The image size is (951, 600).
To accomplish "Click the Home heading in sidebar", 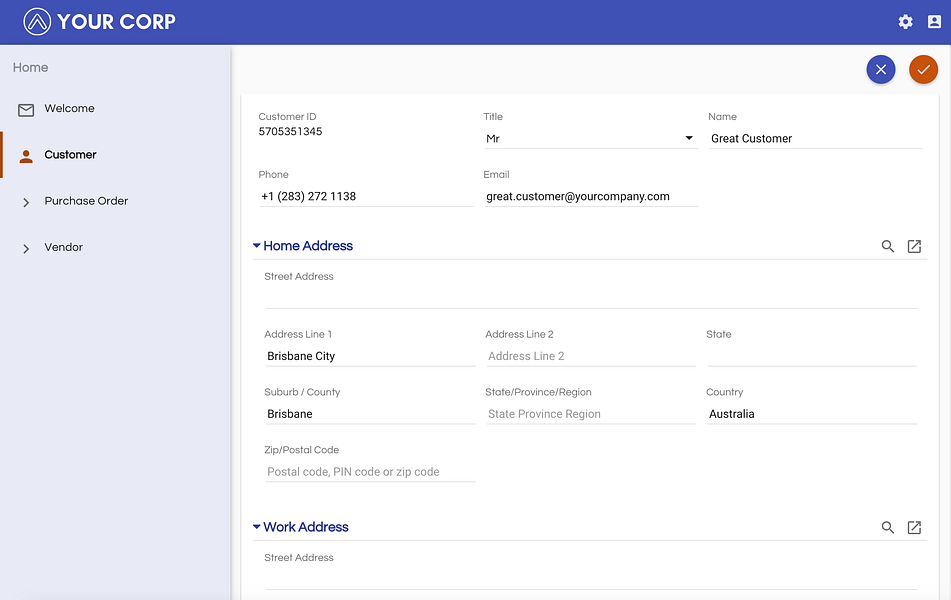I will 30,67.
